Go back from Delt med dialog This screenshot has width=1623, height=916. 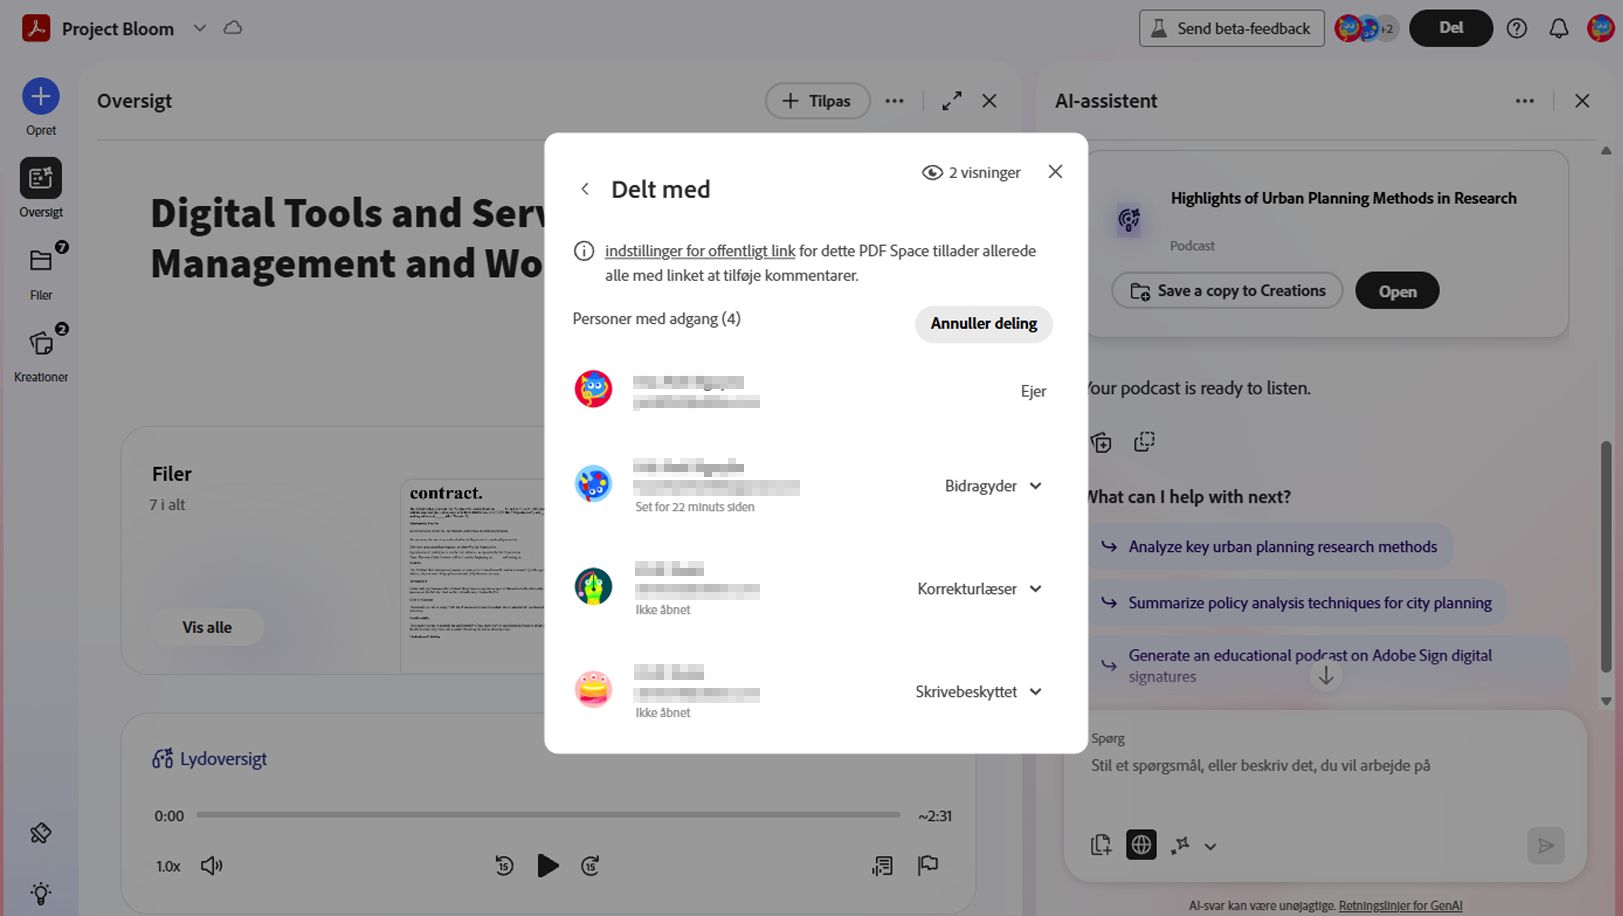click(x=585, y=189)
